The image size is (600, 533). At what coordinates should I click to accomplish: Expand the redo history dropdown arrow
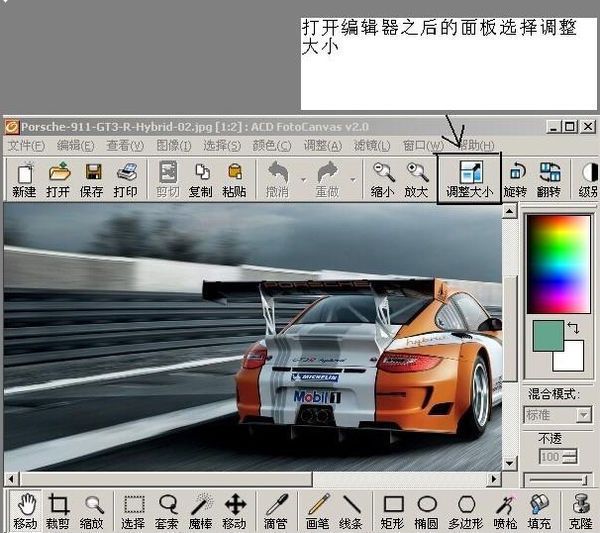(x=353, y=179)
